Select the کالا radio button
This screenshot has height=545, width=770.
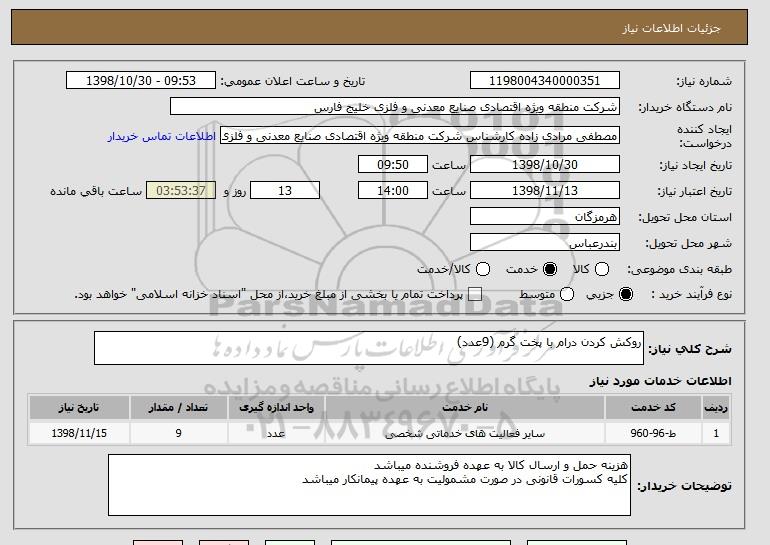[602, 269]
